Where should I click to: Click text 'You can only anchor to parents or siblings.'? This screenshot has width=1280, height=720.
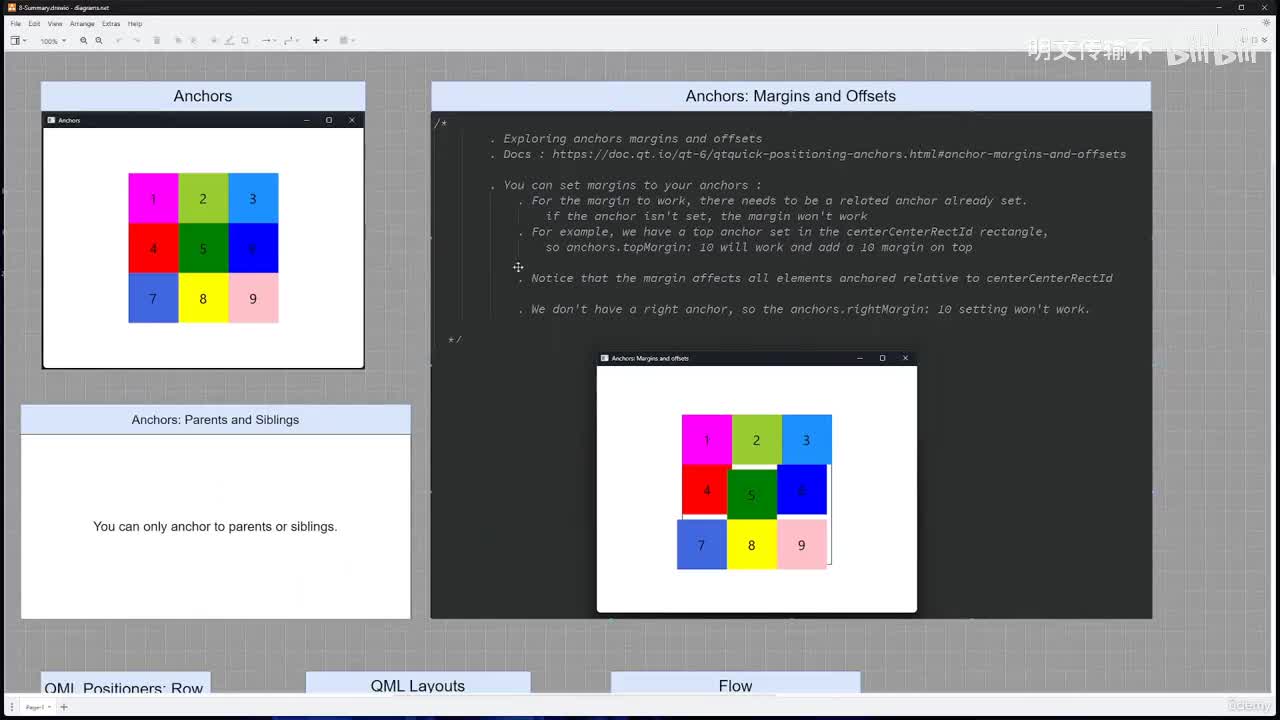(x=215, y=527)
